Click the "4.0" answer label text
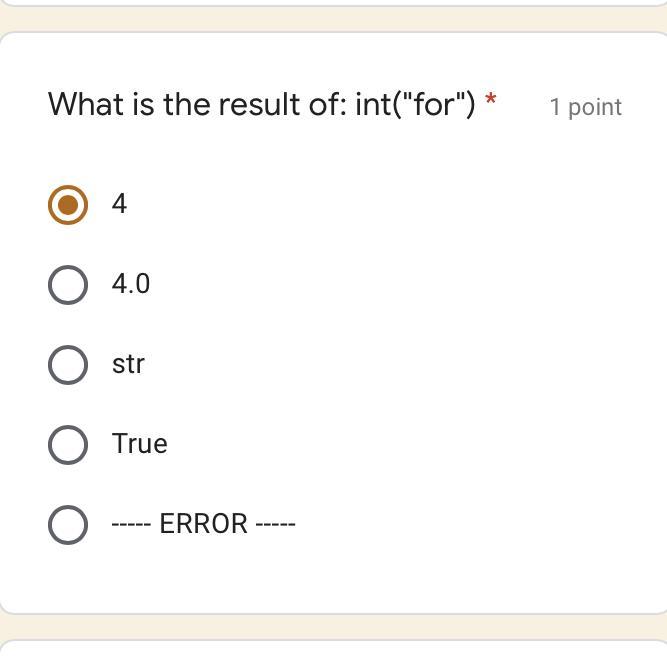The height and width of the screenshot is (667, 667). click(131, 284)
